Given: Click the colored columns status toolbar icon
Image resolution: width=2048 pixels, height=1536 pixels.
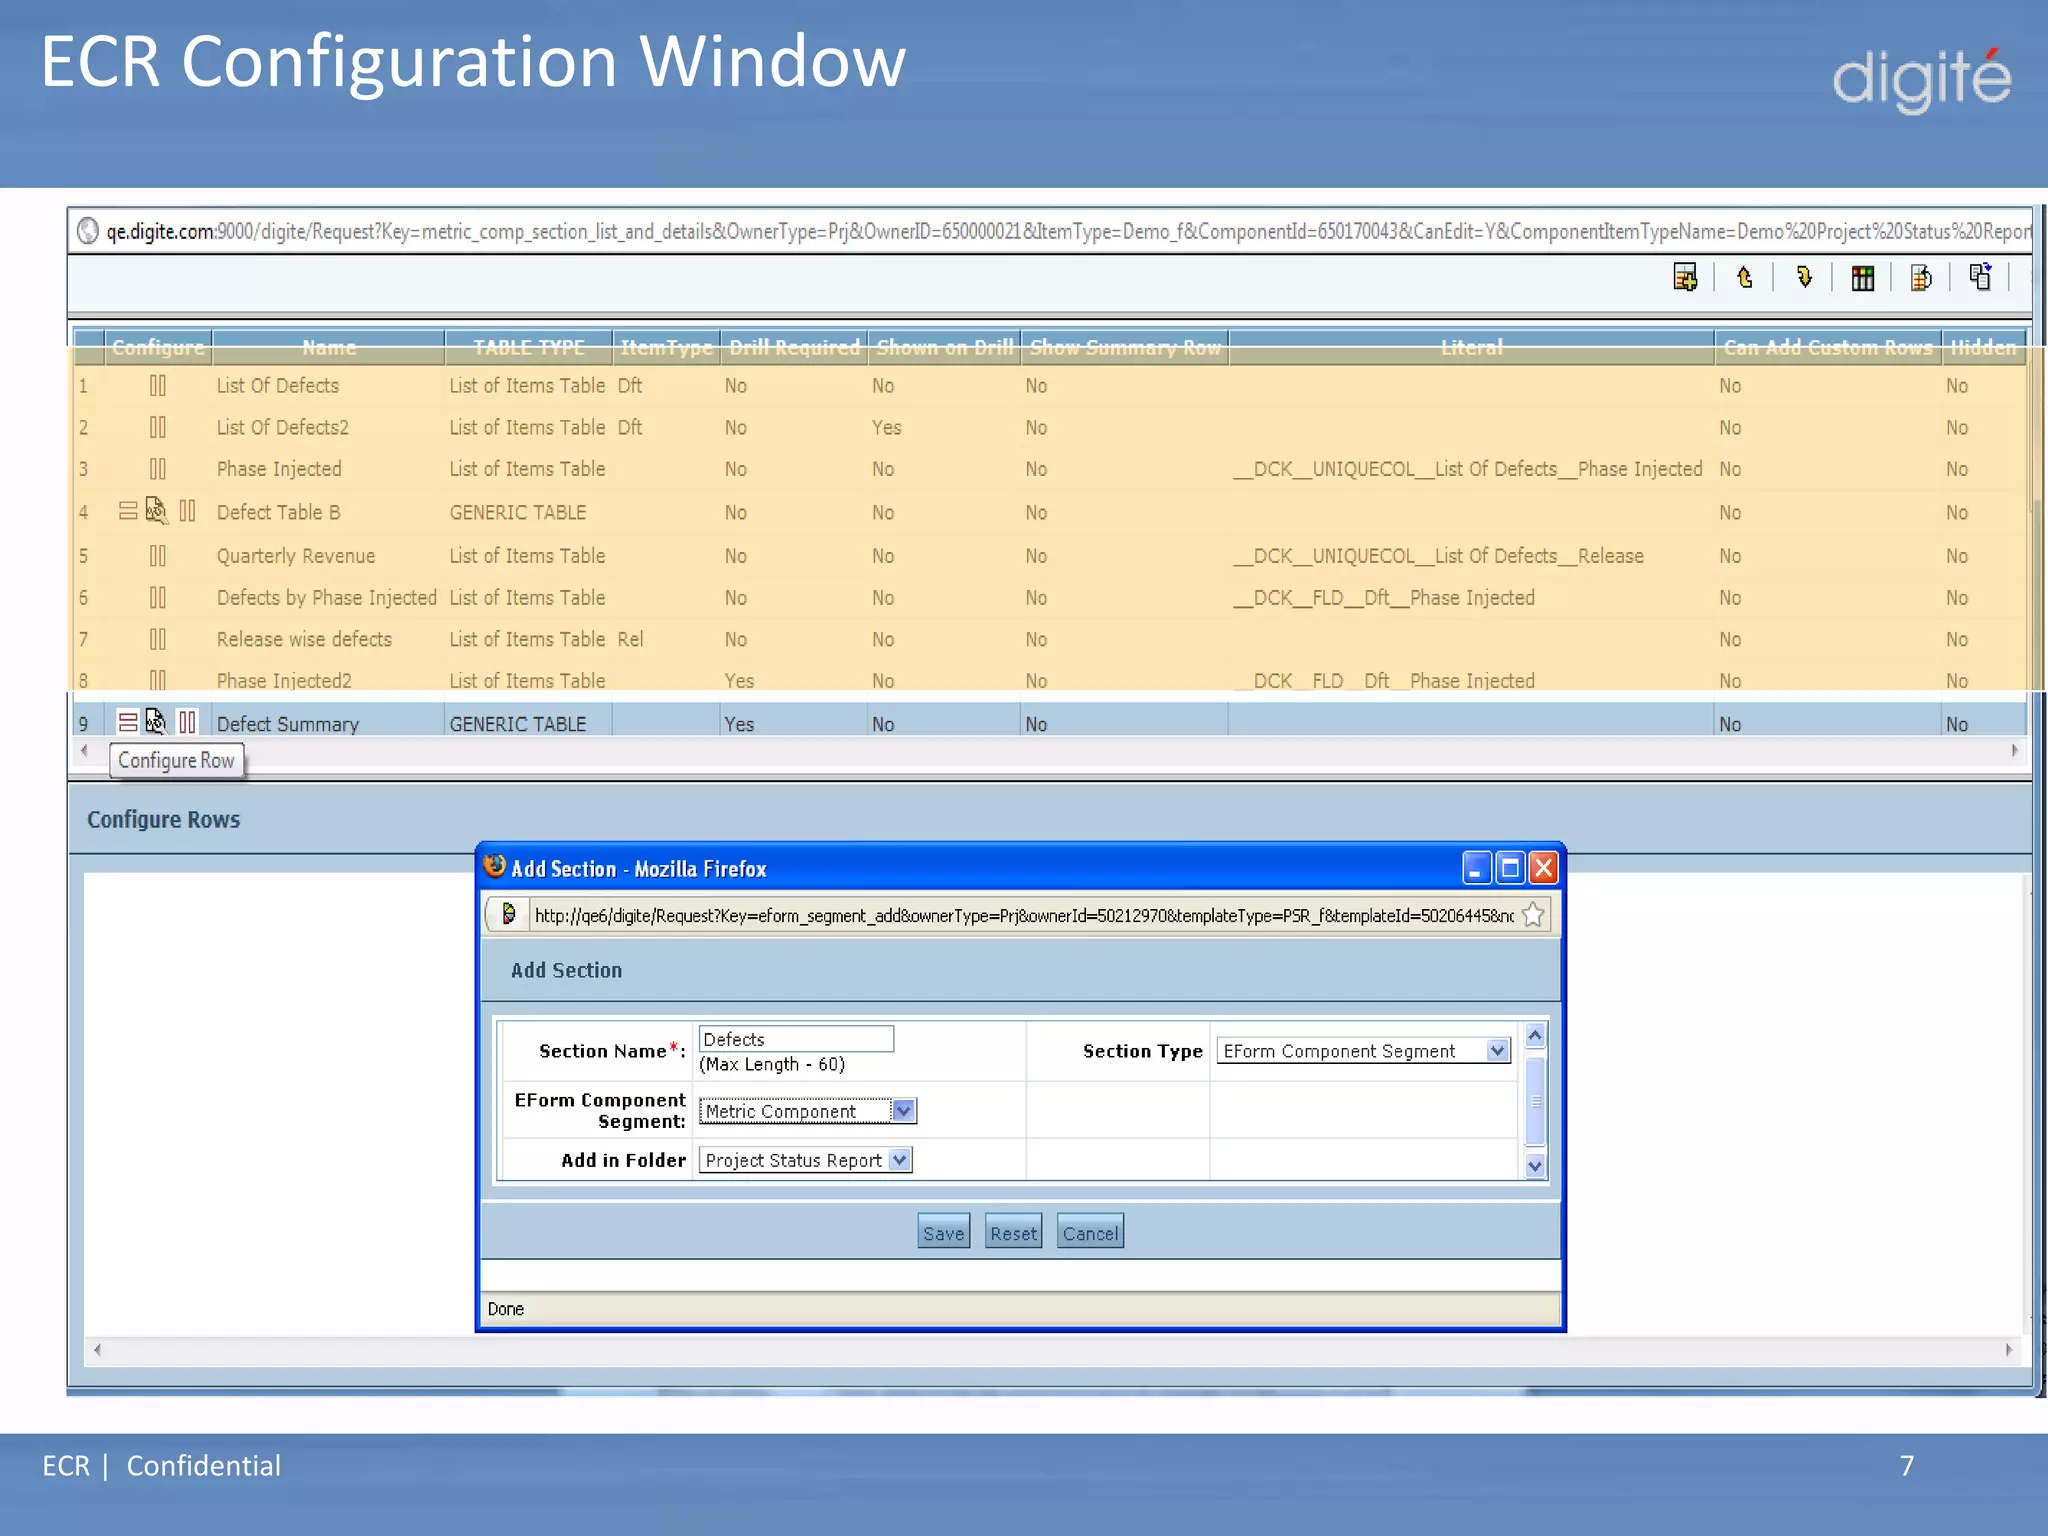Looking at the screenshot, I should (x=1862, y=277).
